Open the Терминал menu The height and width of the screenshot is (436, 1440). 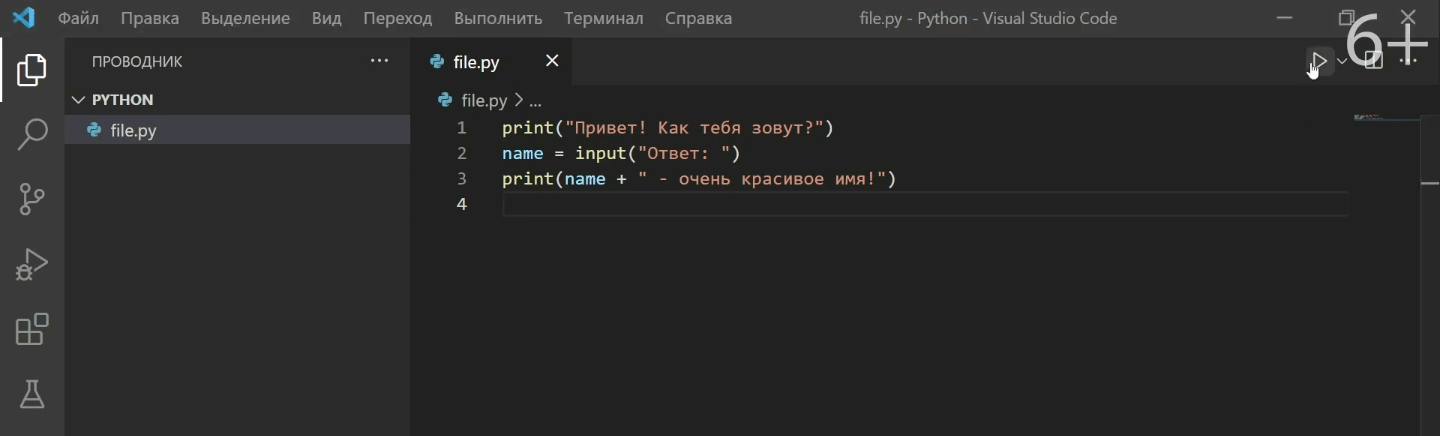point(604,18)
